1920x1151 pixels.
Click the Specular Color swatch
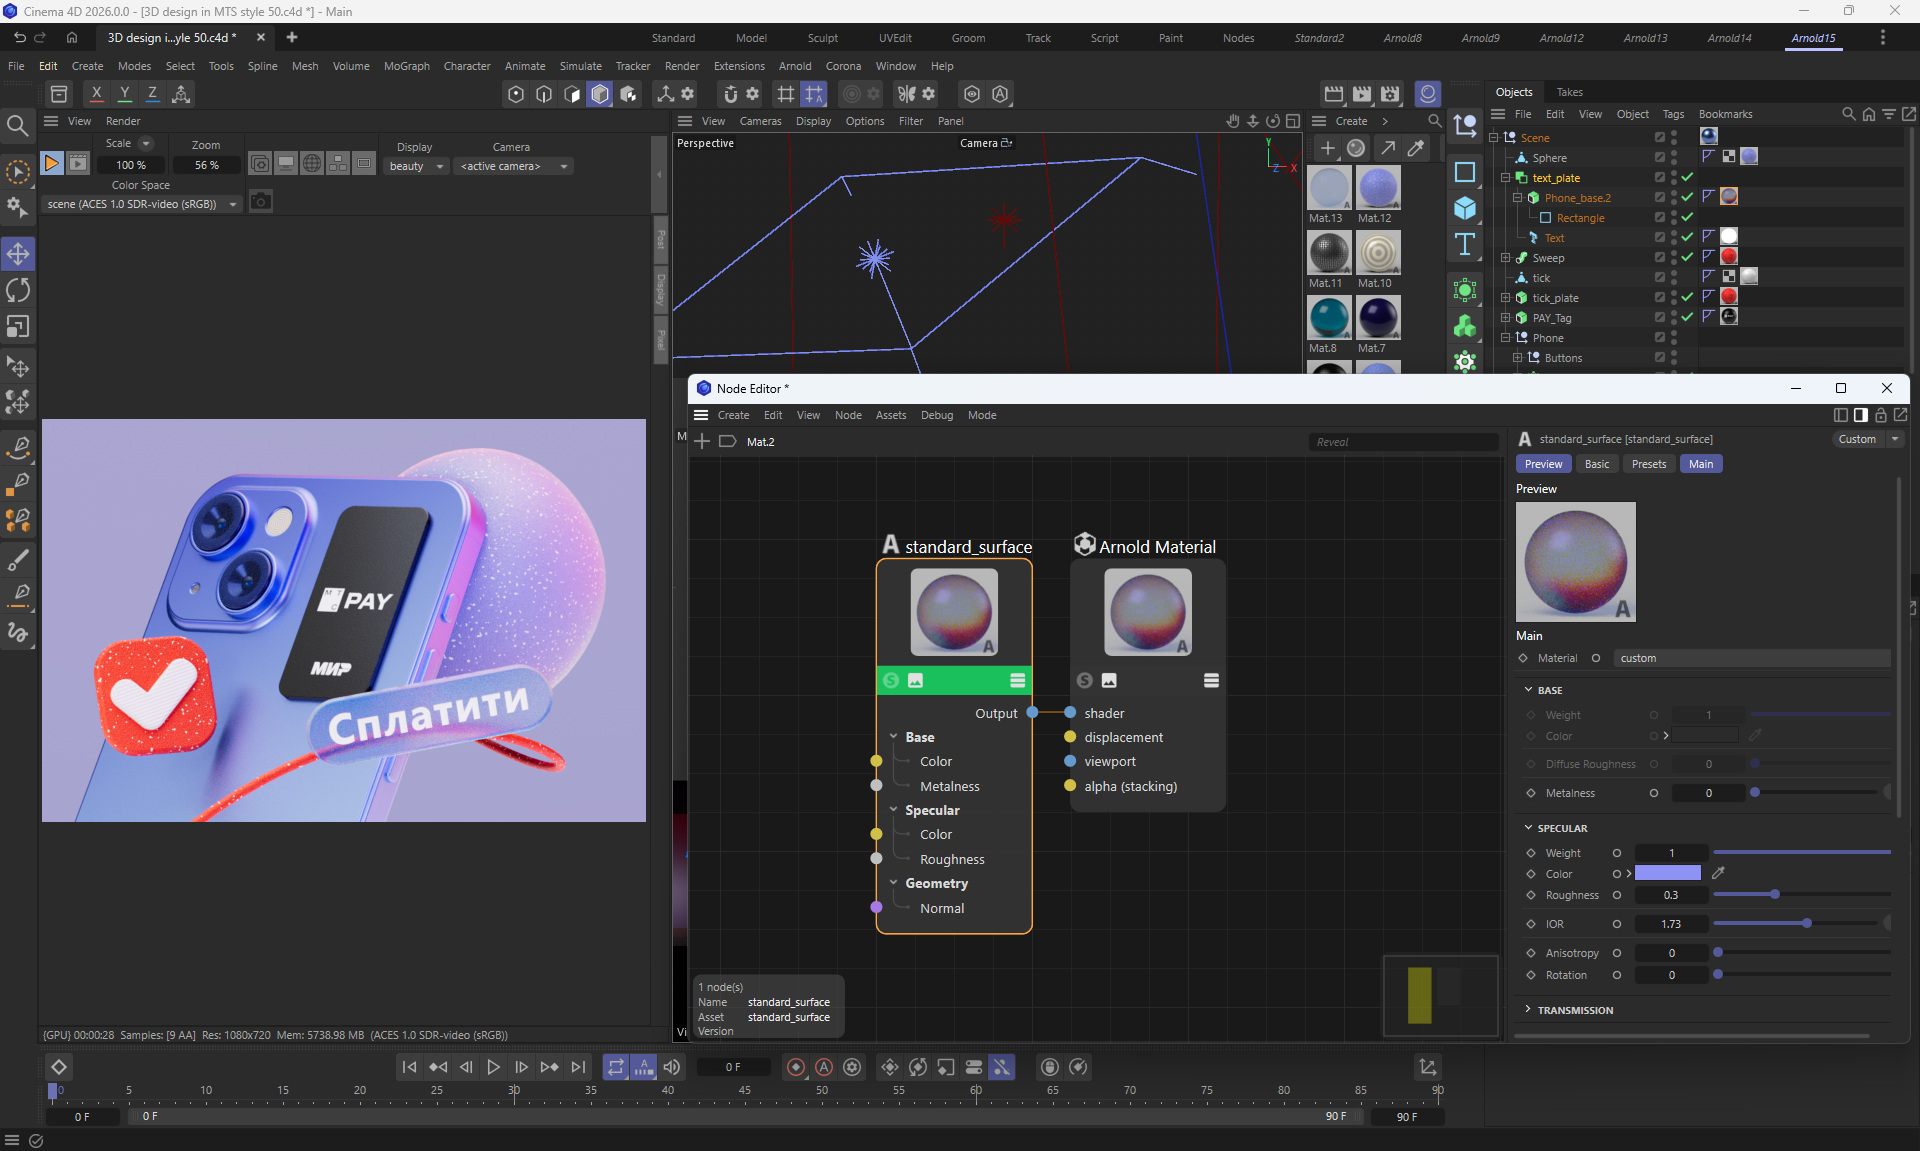1667,874
